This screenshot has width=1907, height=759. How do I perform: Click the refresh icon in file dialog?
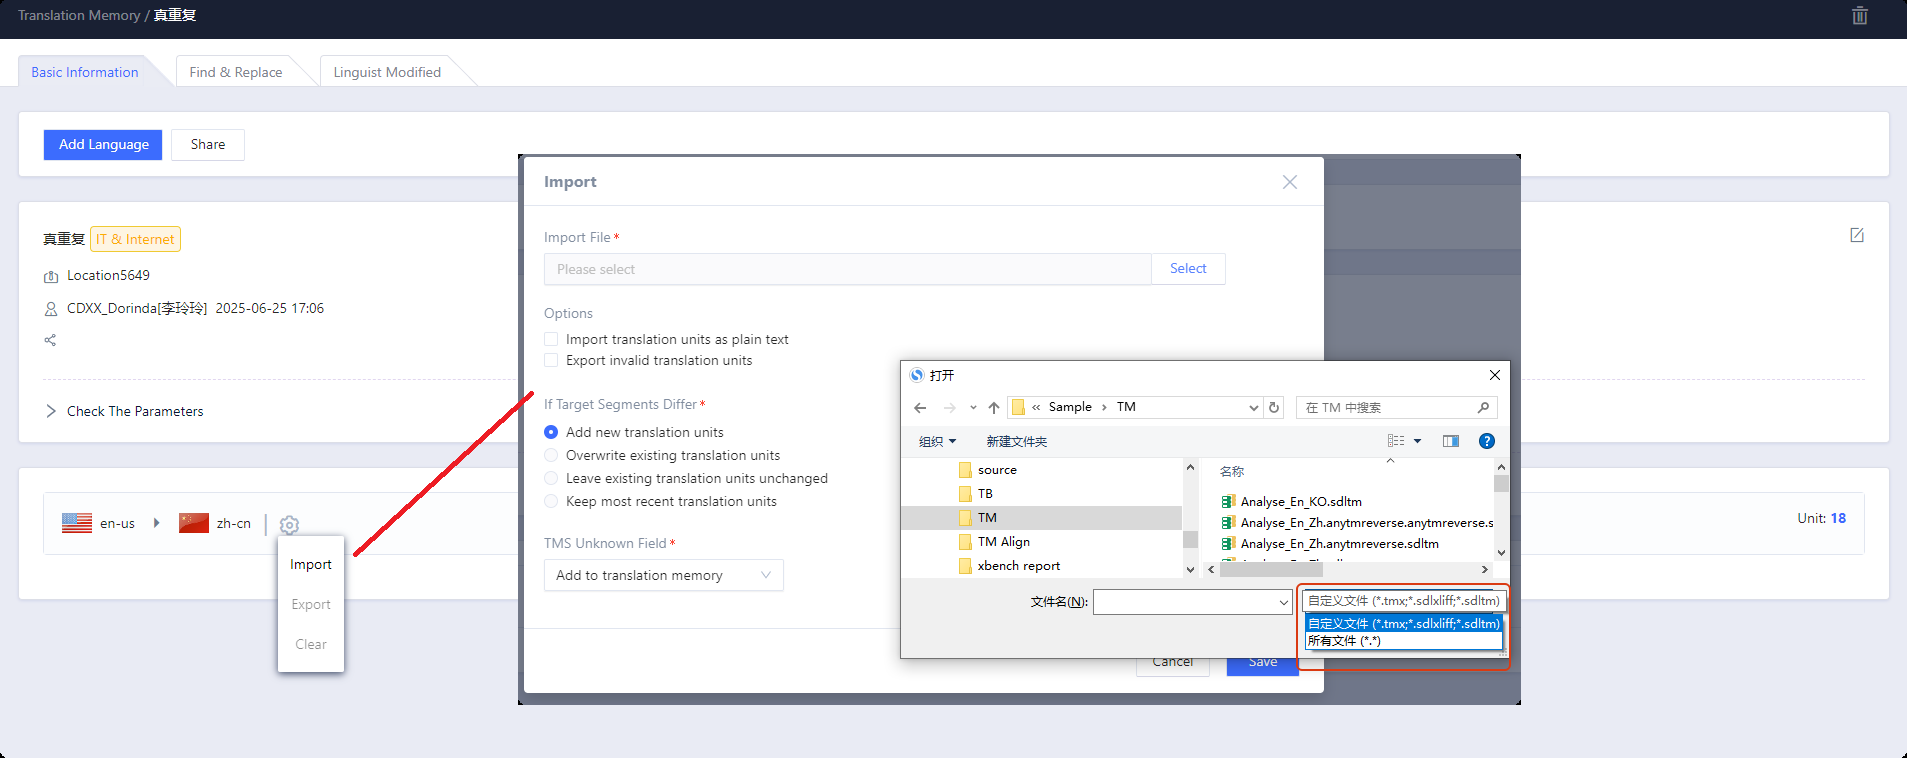(x=1274, y=407)
